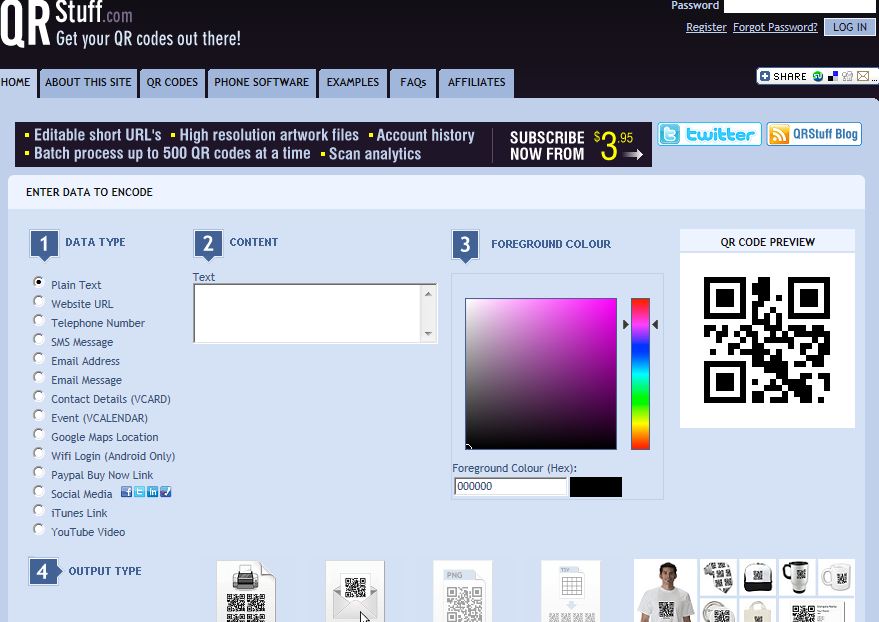Click text area scroll down arrow
This screenshot has height=622, width=879.
tap(429, 334)
